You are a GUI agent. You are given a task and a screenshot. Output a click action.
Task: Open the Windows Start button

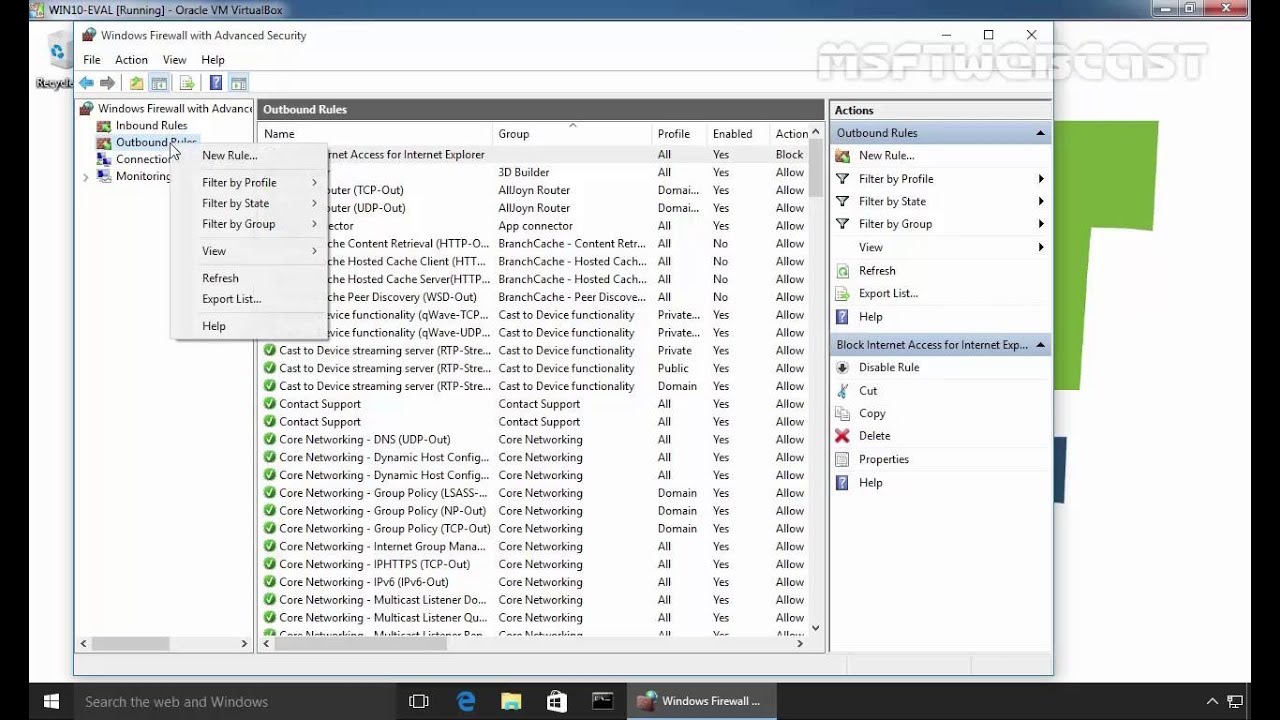point(52,701)
